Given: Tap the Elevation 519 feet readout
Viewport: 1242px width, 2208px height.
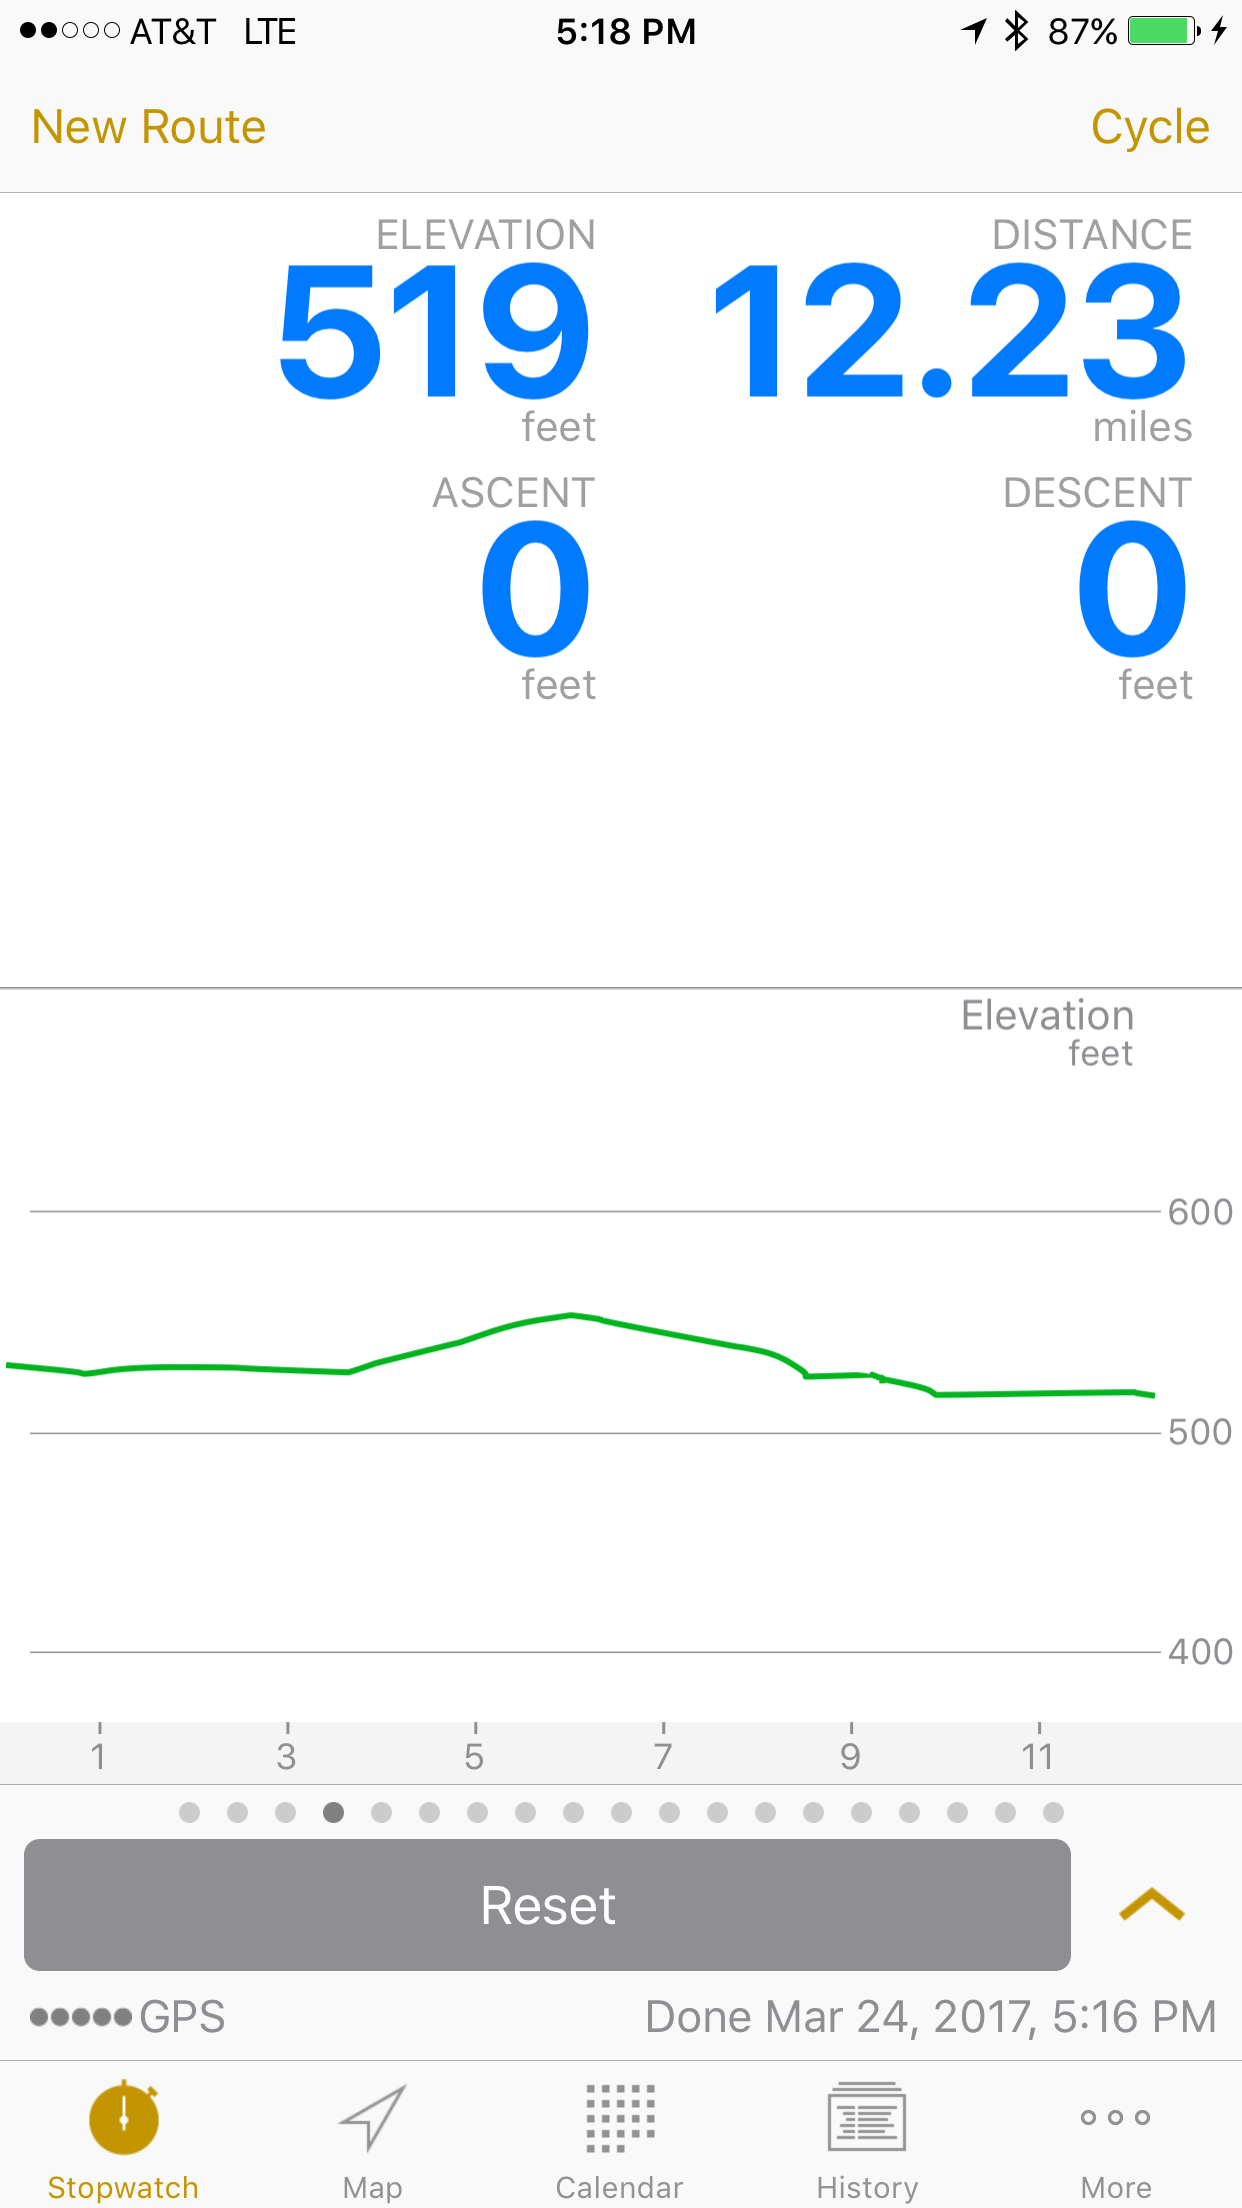Looking at the screenshot, I should tap(435, 330).
